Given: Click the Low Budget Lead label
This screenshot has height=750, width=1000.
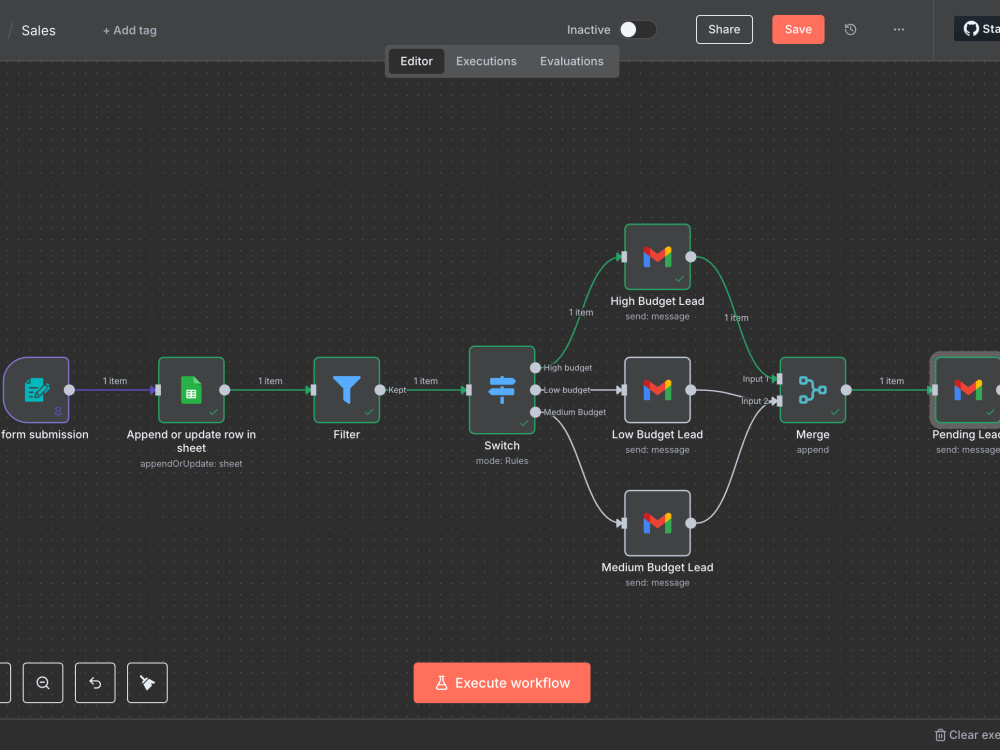Looking at the screenshot, I should coord(657,434).
